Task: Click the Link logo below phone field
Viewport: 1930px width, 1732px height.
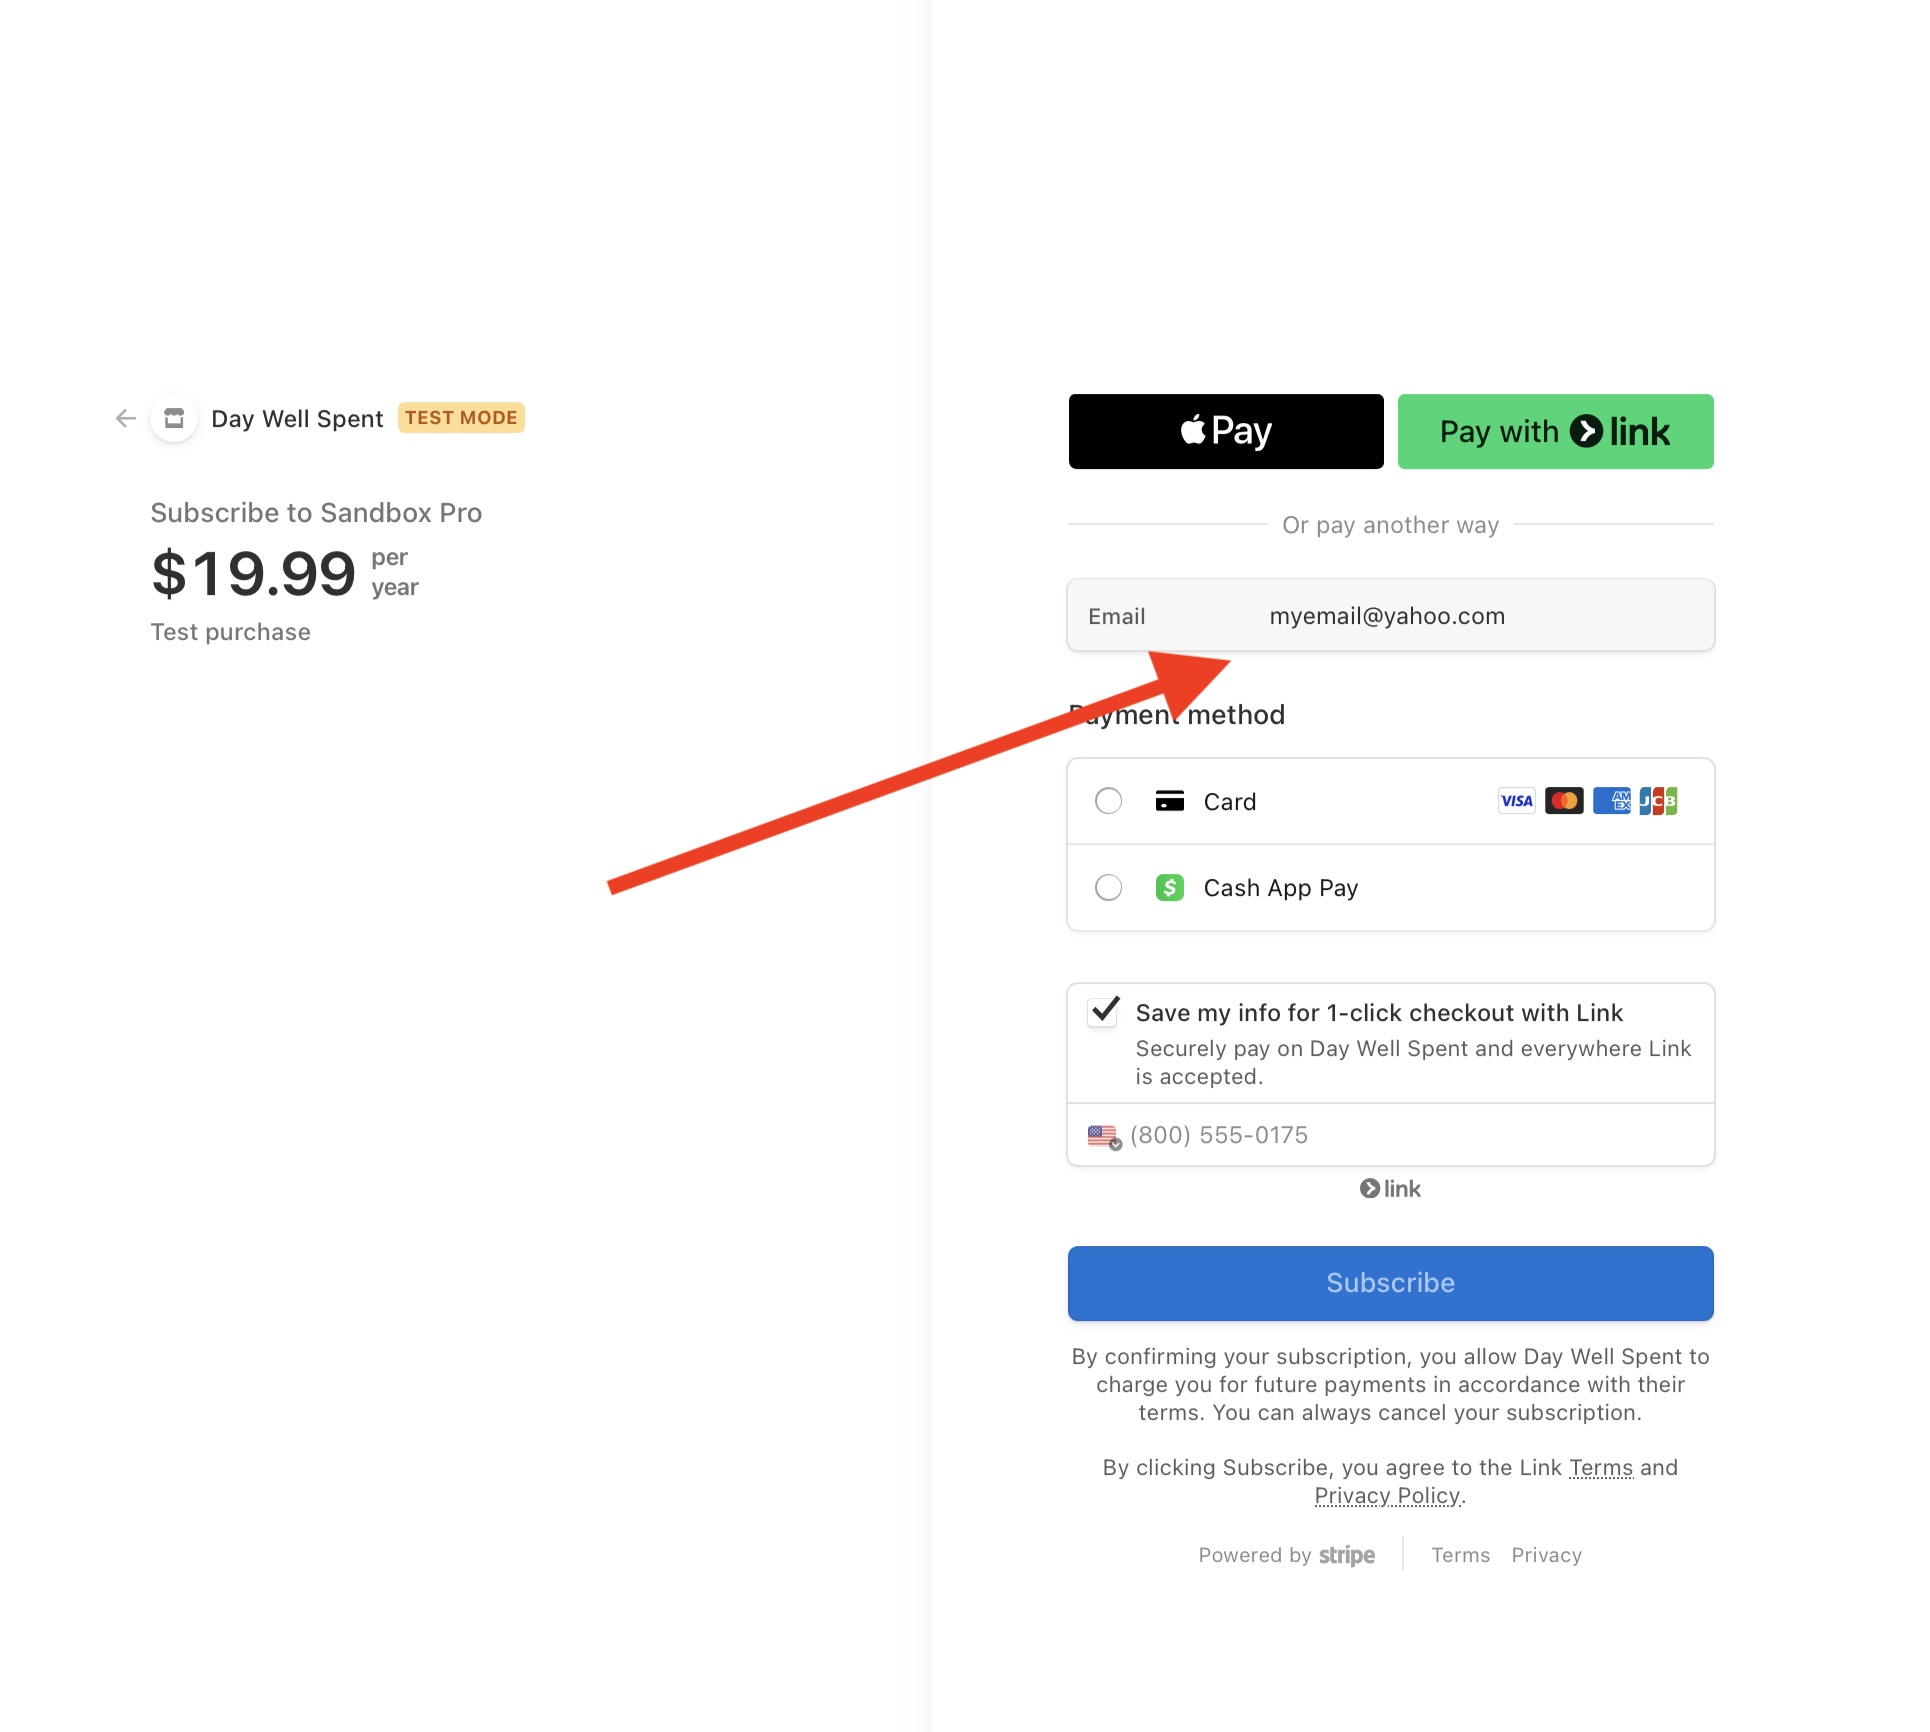Action: (1390, 1189)
